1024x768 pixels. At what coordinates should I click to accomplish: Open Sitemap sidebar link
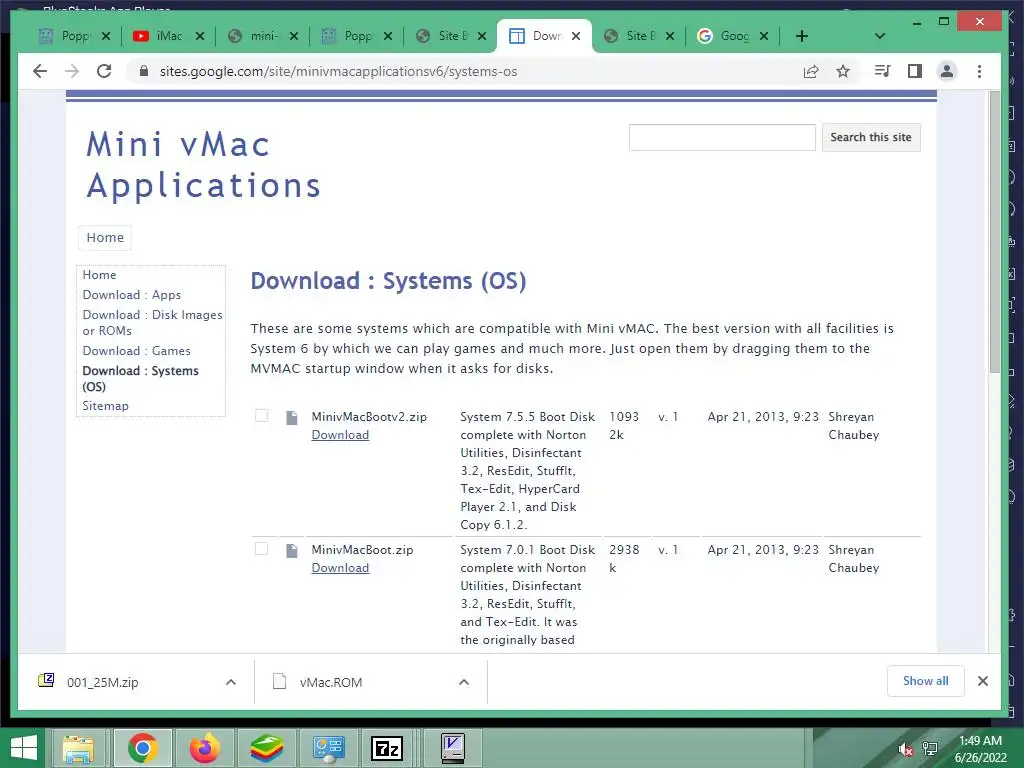pos(105,406)
